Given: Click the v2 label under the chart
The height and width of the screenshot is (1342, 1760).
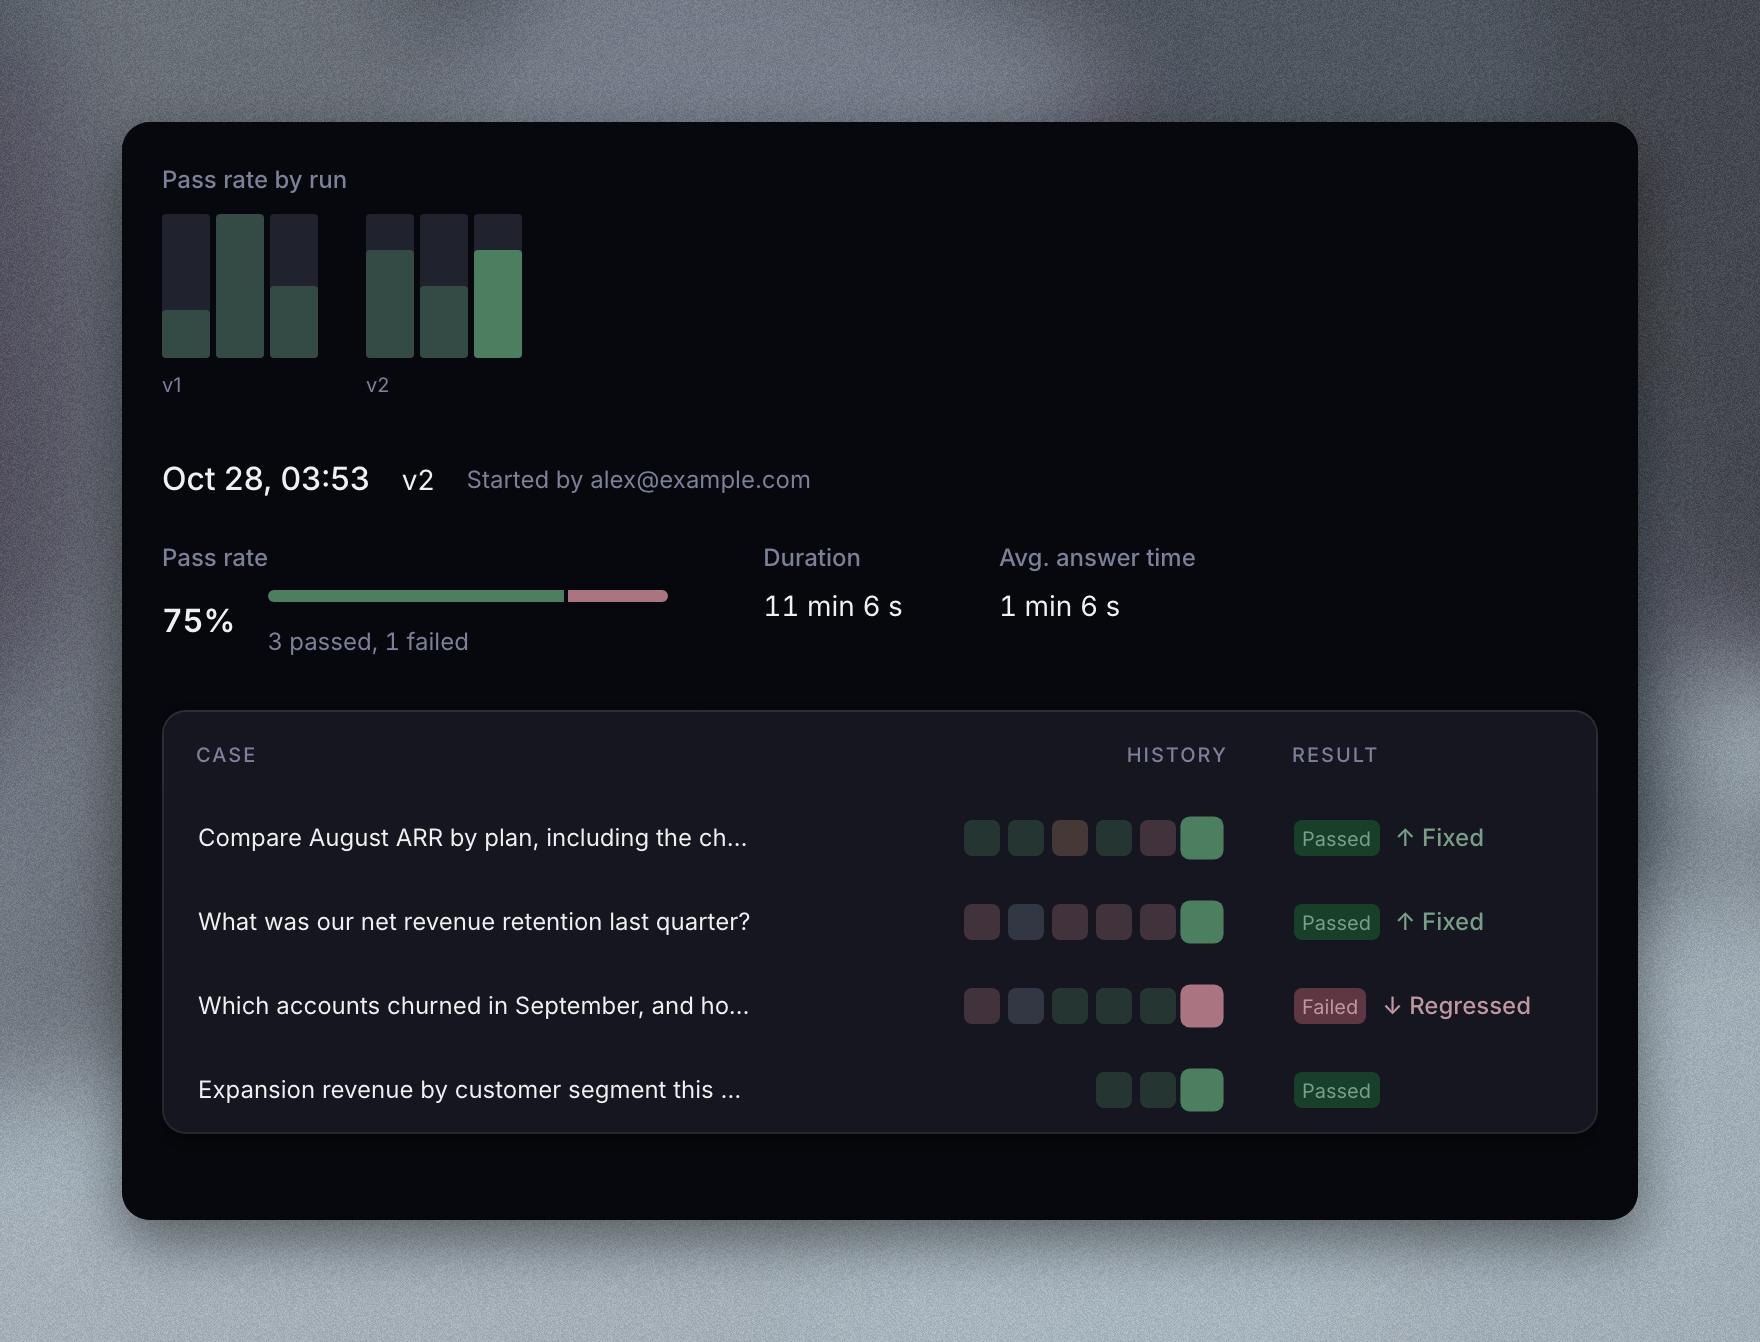Looking at the screenshot, I should [x=377, y=385].
